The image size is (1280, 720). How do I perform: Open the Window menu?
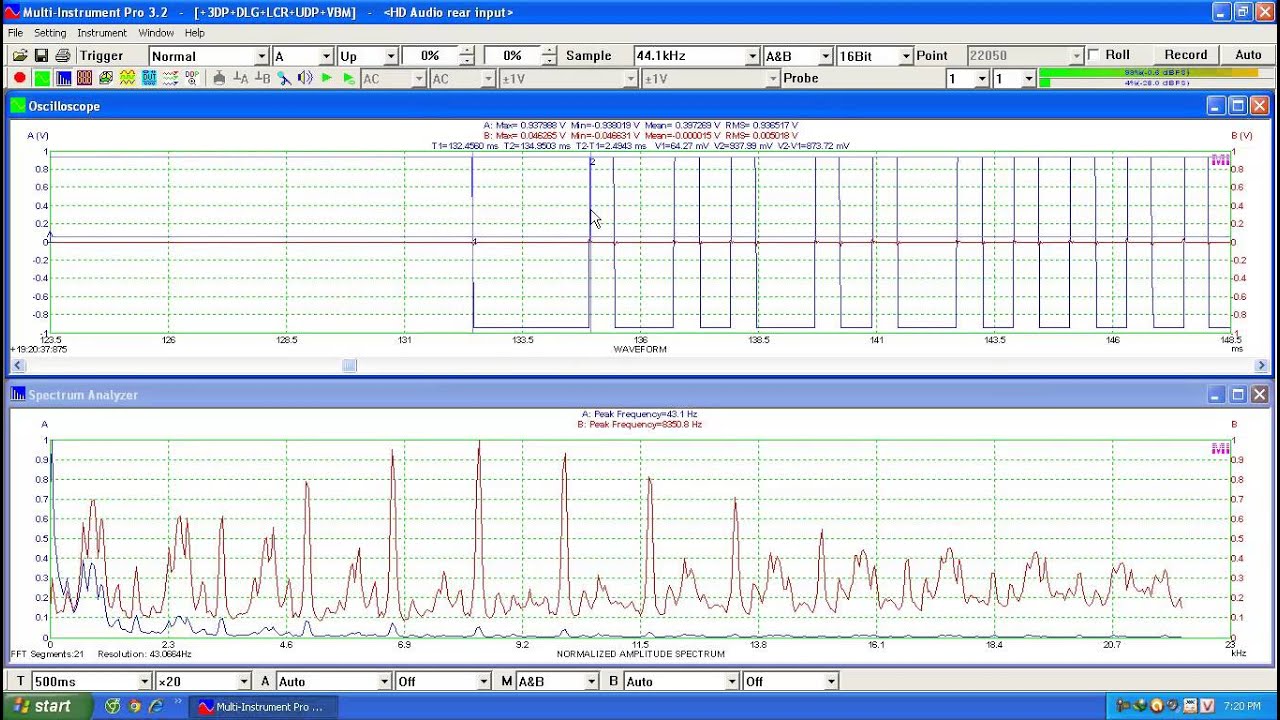click(x=156, y=33)
